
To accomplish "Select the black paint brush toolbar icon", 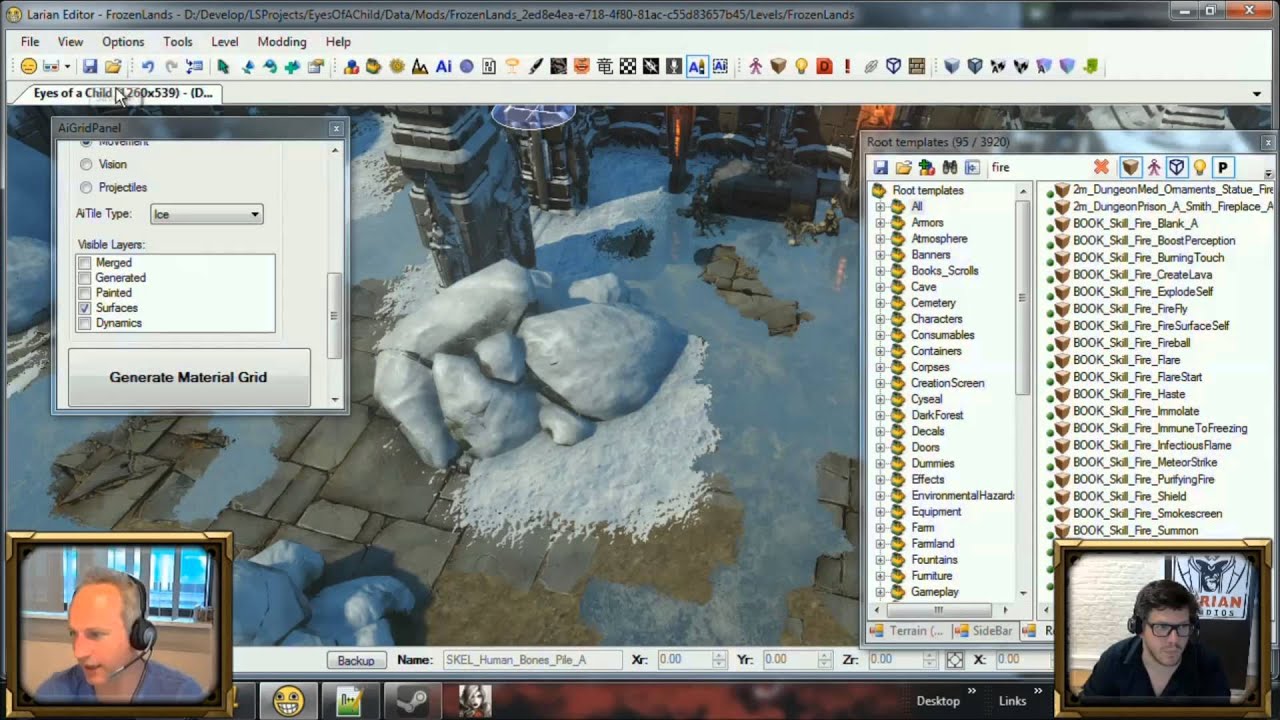I will pos(535,66).
